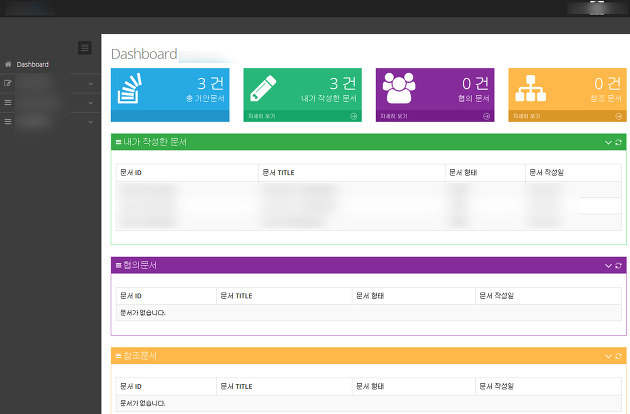Image resolution: width=630 pixels, height=414 pixels.
Task: Click the edit pencil icon in sidebar
Action: click(8, 83)
